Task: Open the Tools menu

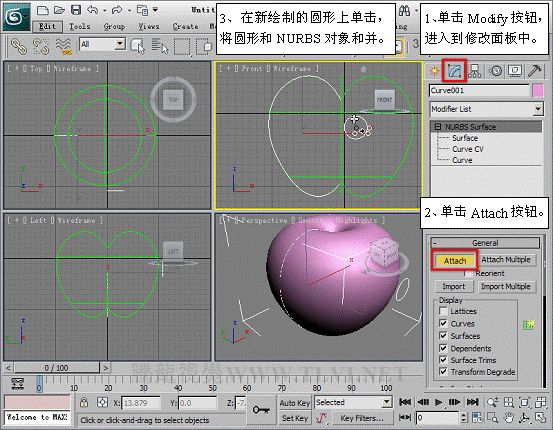Action: 79,26
